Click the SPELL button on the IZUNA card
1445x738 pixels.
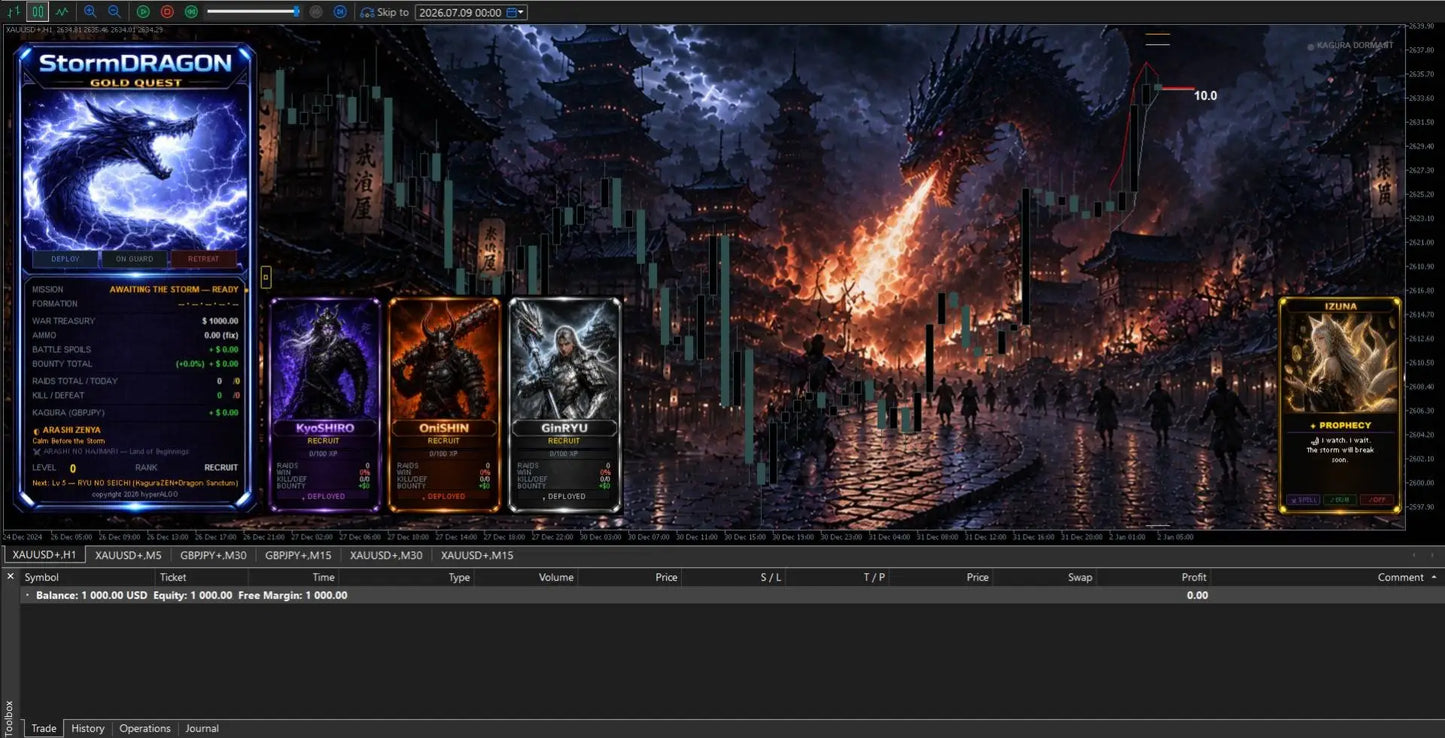click(1303, 499)
